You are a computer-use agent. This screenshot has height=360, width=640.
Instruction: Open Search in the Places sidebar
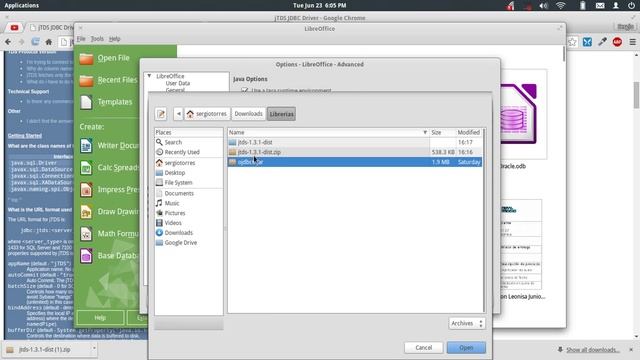point(189,142)
